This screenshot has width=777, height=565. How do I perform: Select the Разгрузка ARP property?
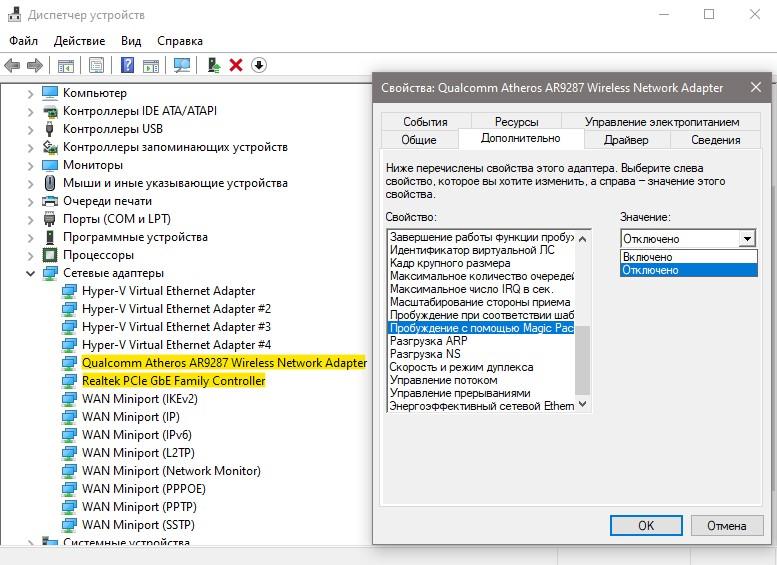coord(428,341)
